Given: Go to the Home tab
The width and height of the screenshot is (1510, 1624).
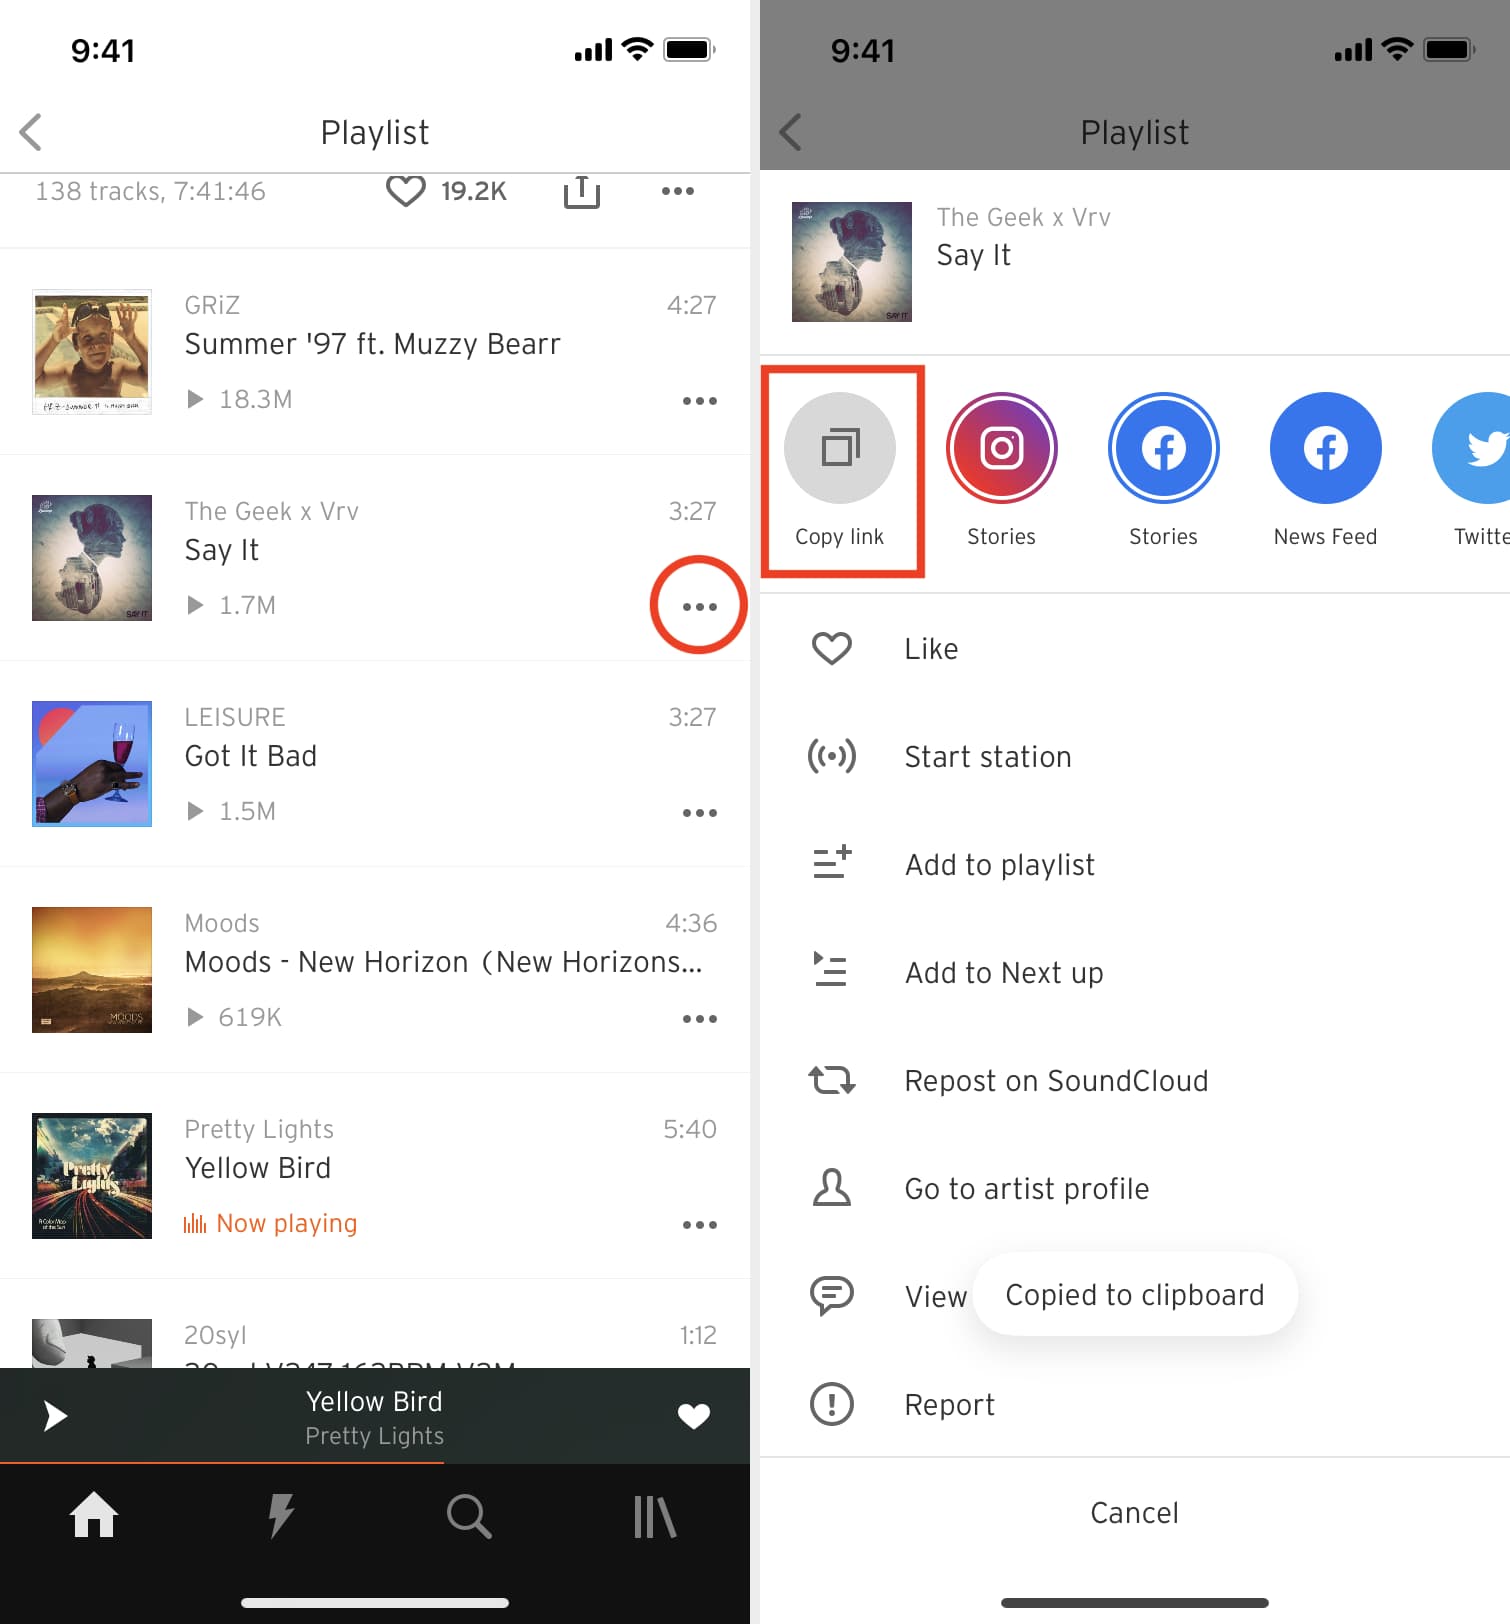Looking at the screenshot, I should coord(93,1515).
